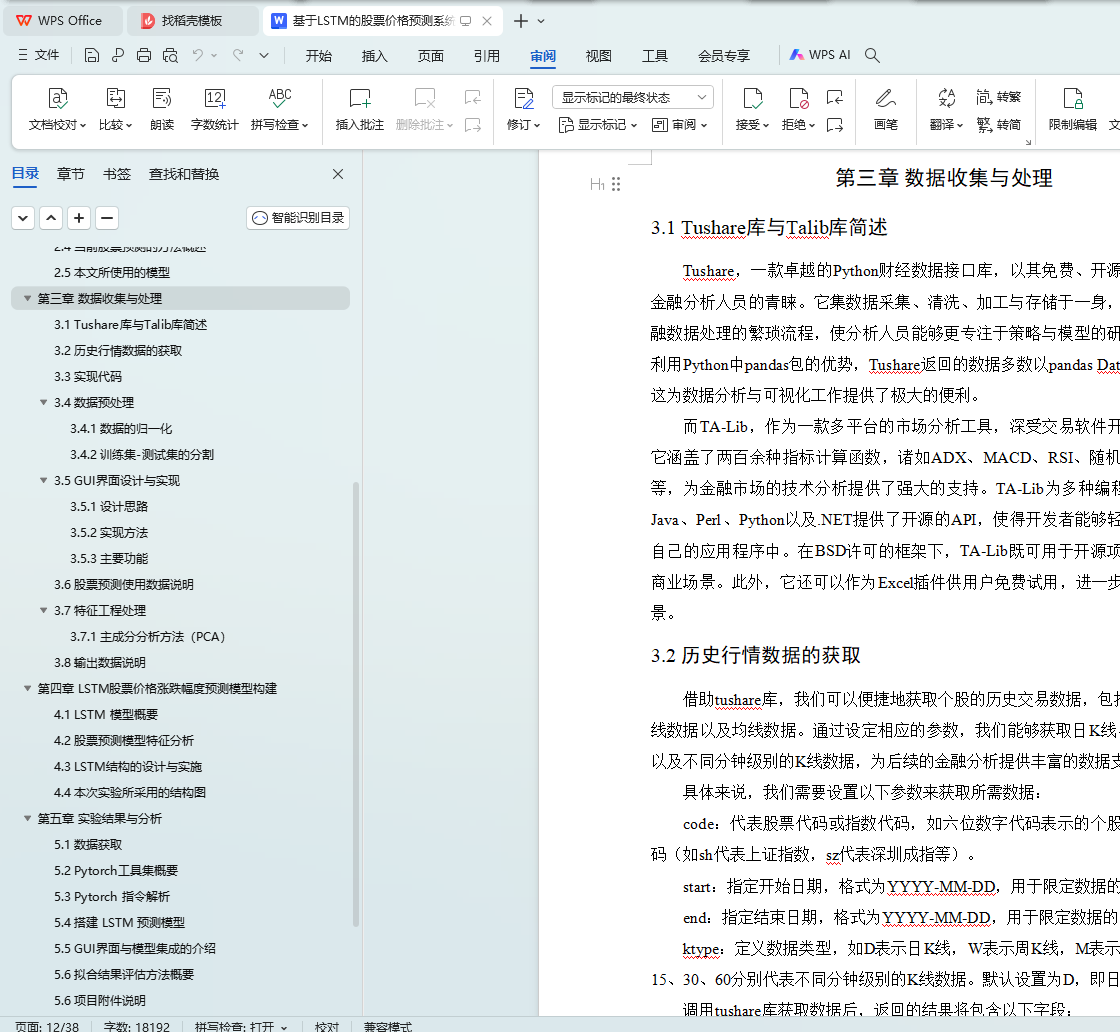Jump to 4.1 LSTM 模型概要 in outline
The height and width of the screenshot is (1032, 1120).
click(x=106, y=714)
